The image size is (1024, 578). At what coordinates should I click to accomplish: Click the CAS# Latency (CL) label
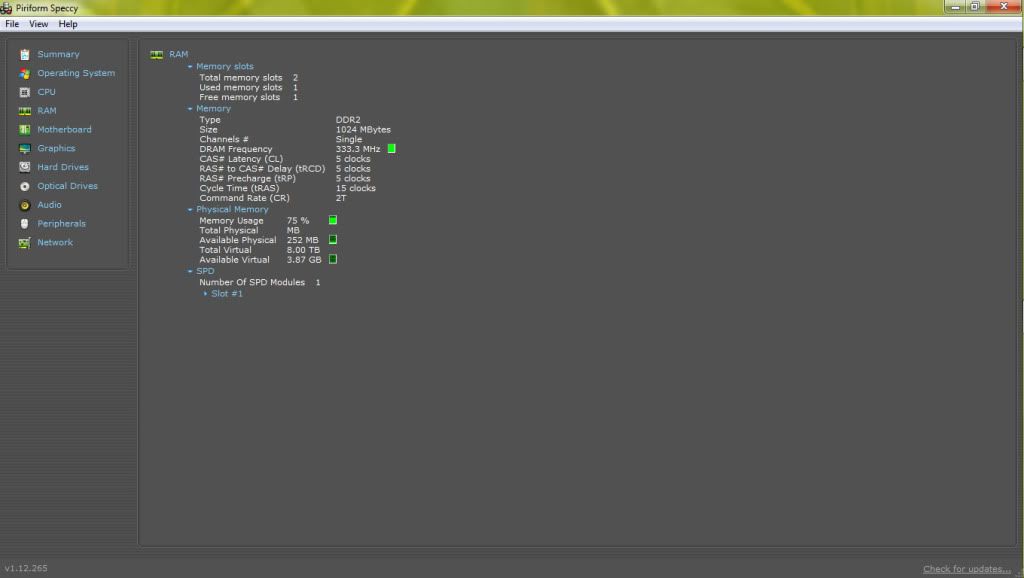tap(241, 159)
